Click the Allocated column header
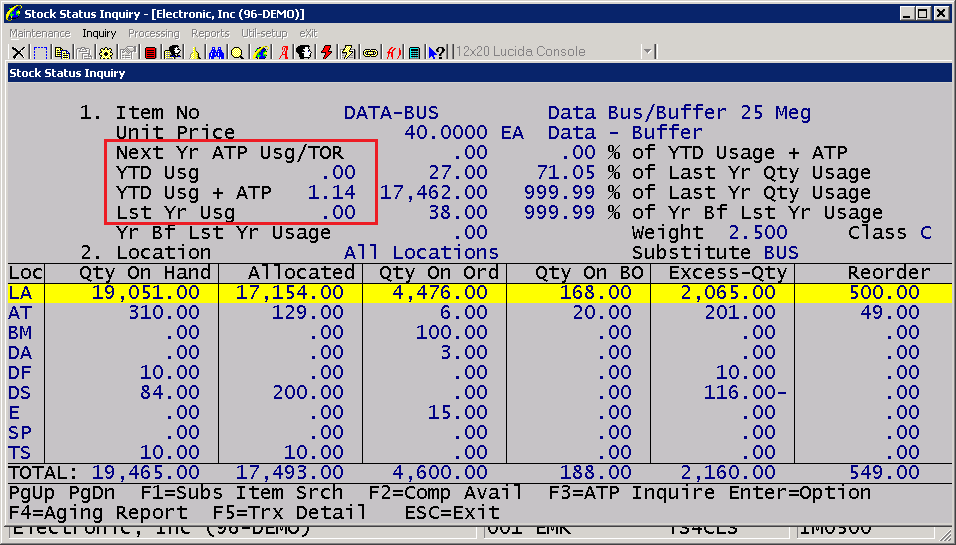956x545 pixels. 301,272
